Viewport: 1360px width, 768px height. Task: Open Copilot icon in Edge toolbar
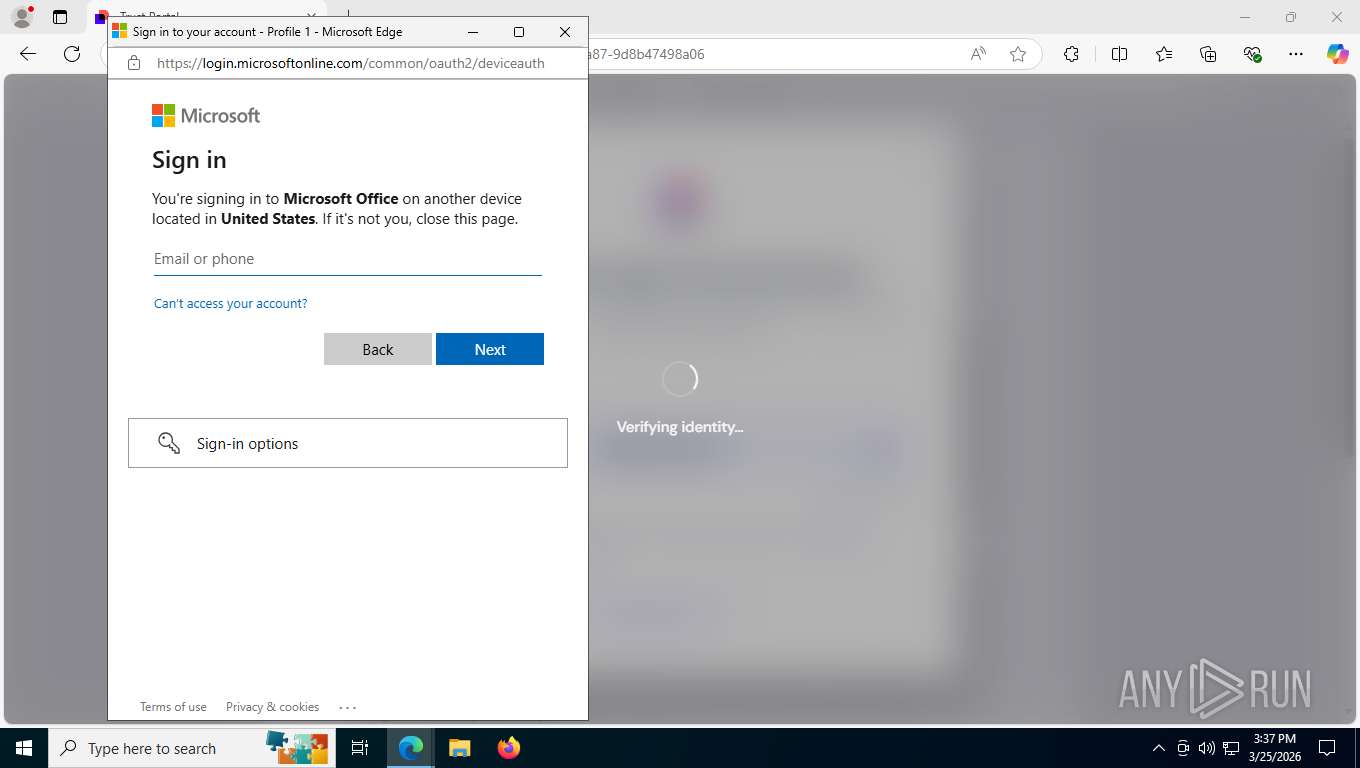point(1338,54)
